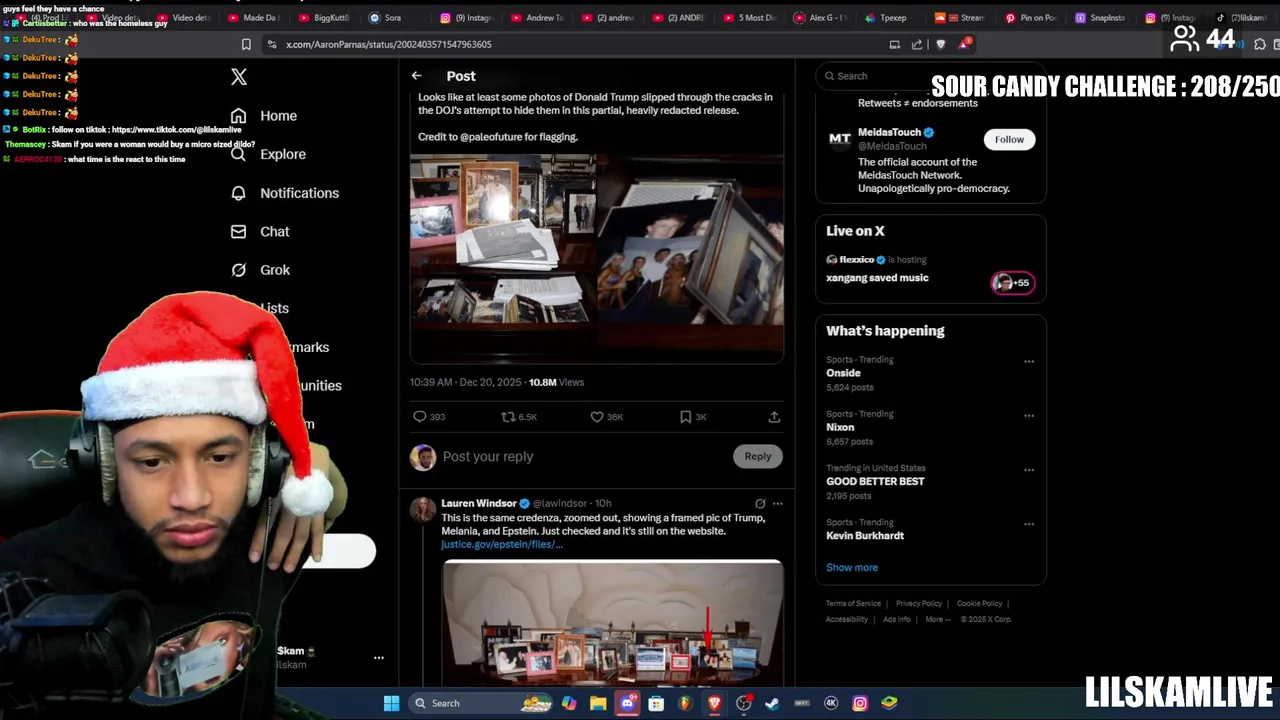
Task: Open the Cookie Policy footer link
Action: [x=979, y=604]
